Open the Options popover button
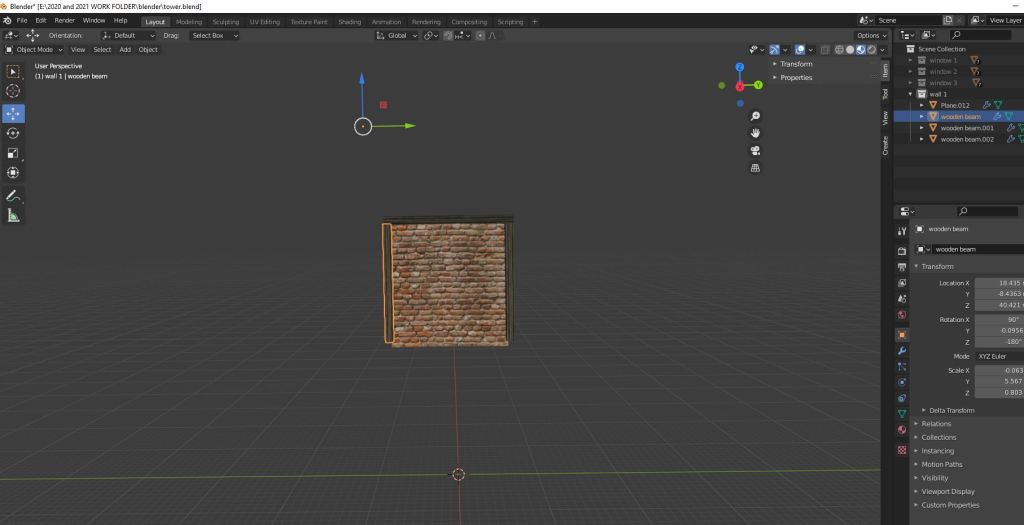1024x525 pixels. pos(870,35)
